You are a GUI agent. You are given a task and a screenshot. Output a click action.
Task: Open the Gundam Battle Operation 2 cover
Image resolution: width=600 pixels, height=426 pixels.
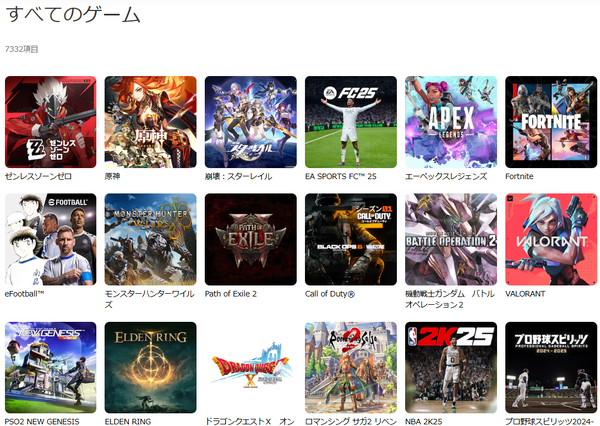pos(451,239)
